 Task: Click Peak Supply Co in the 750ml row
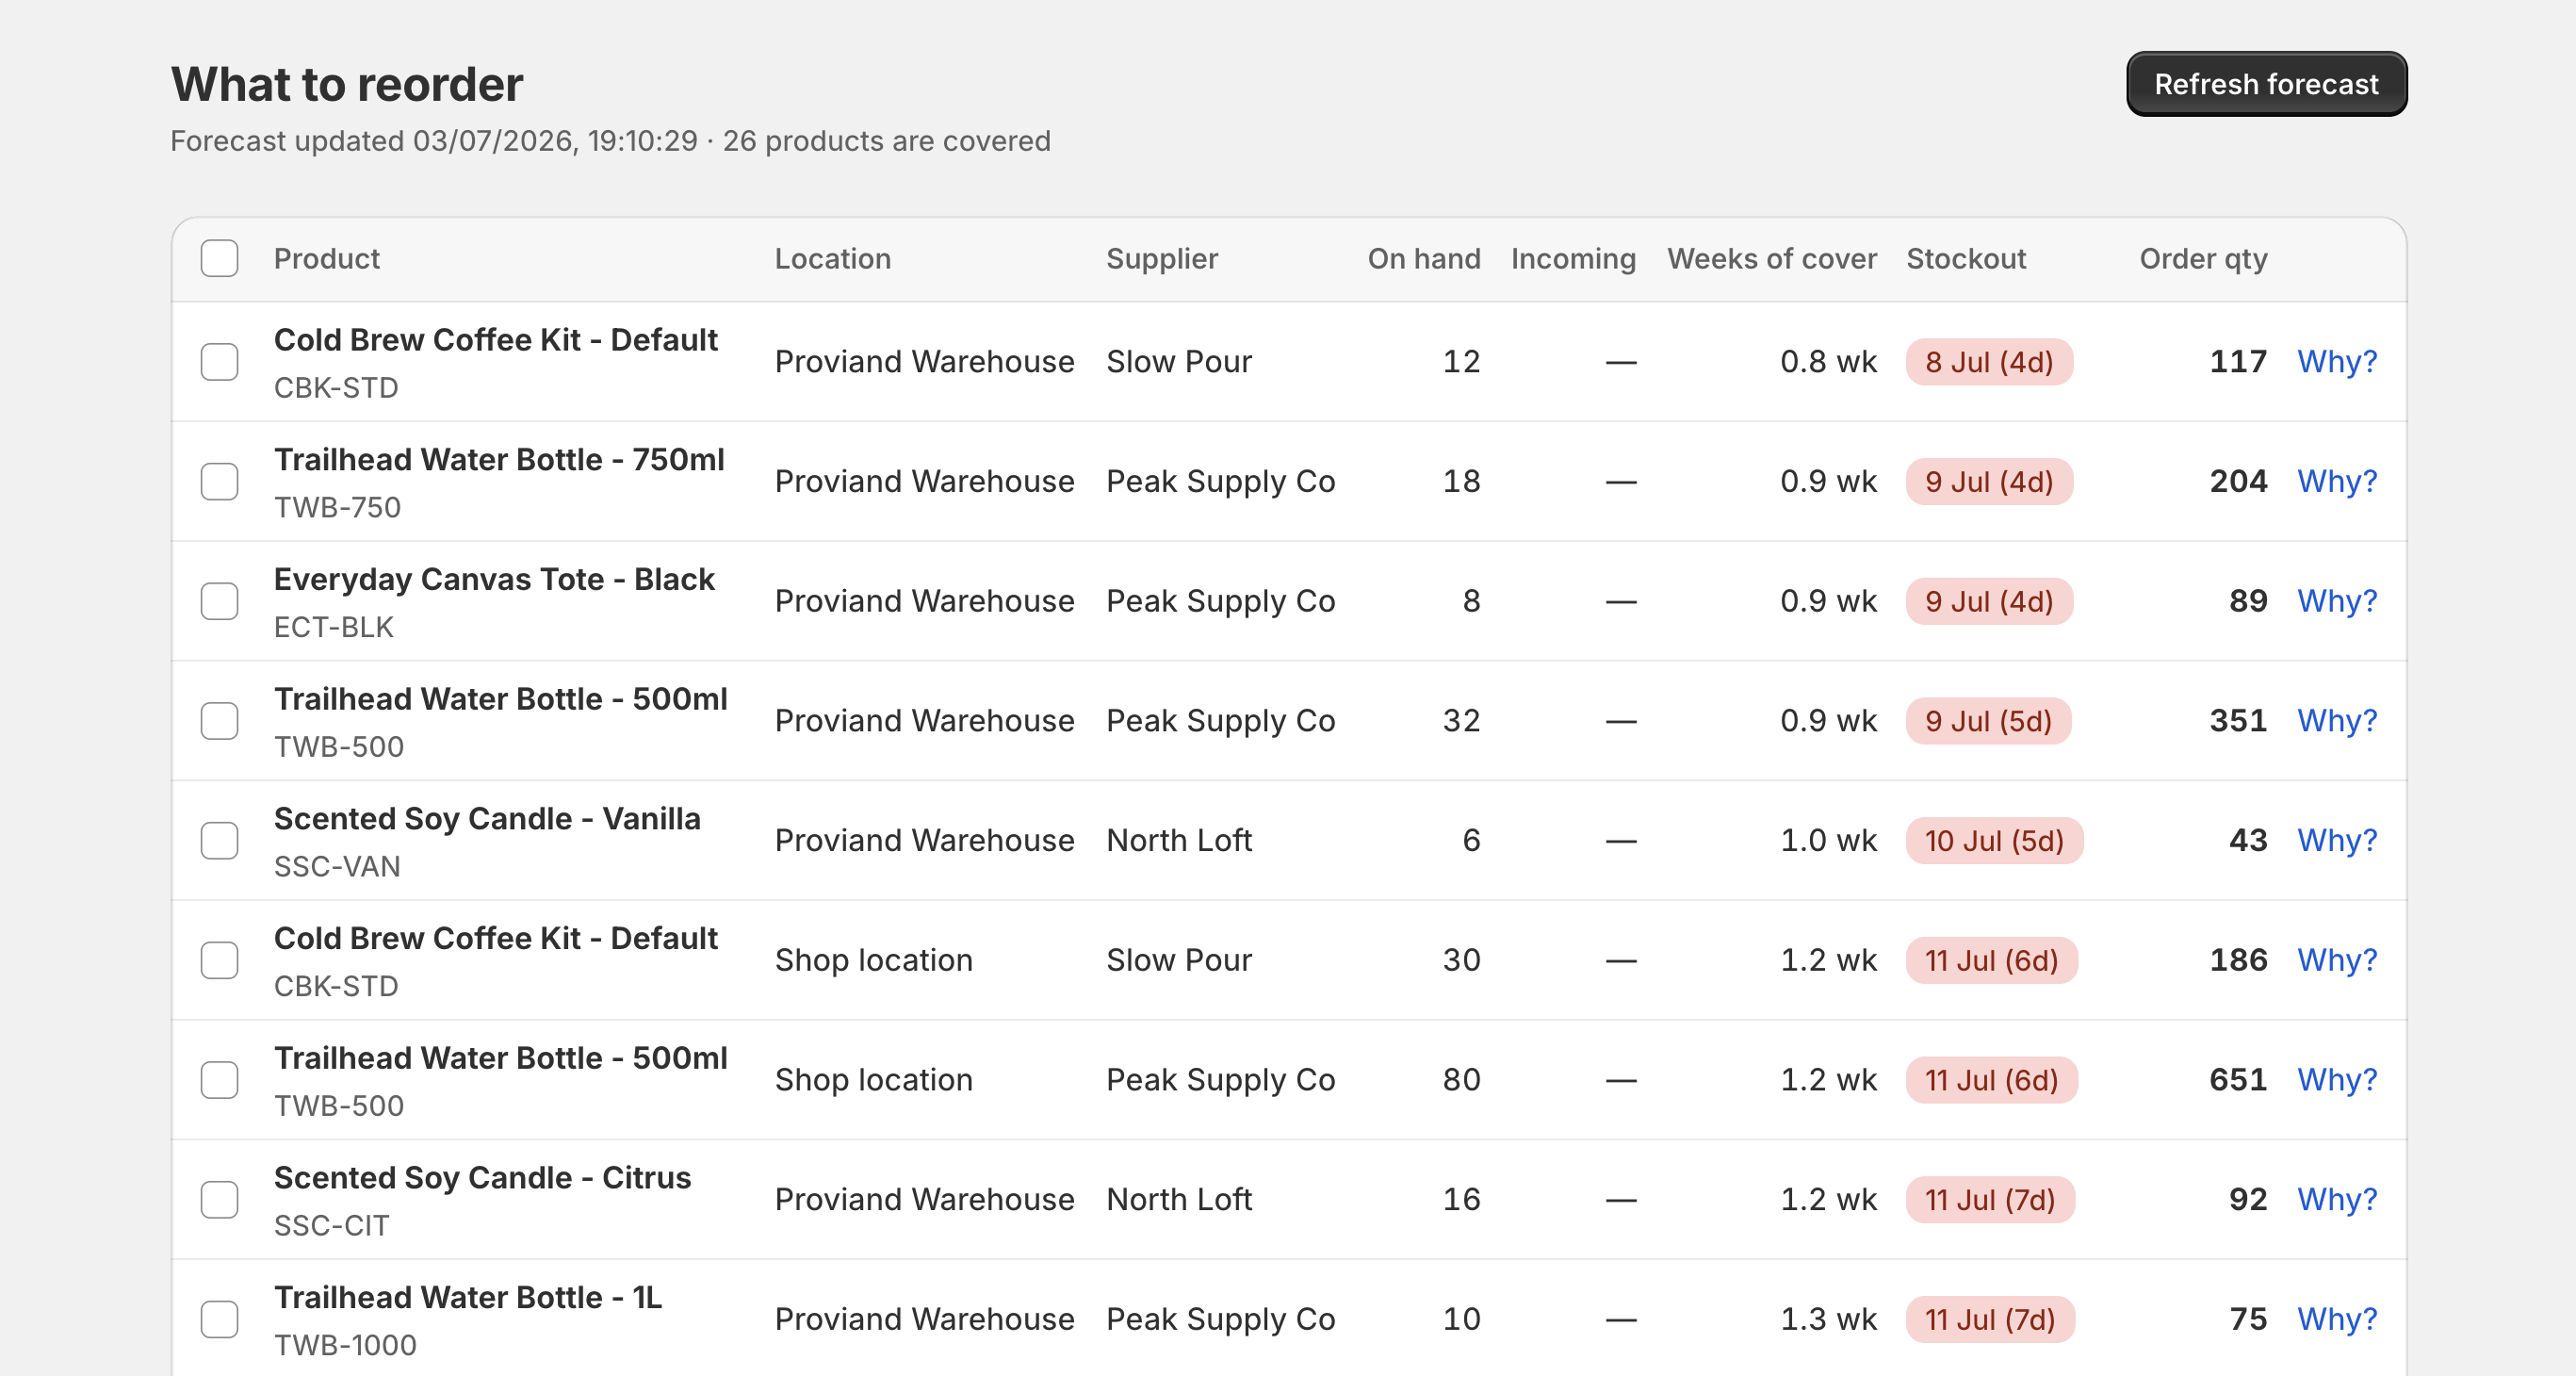click(x=1220, y=481)
